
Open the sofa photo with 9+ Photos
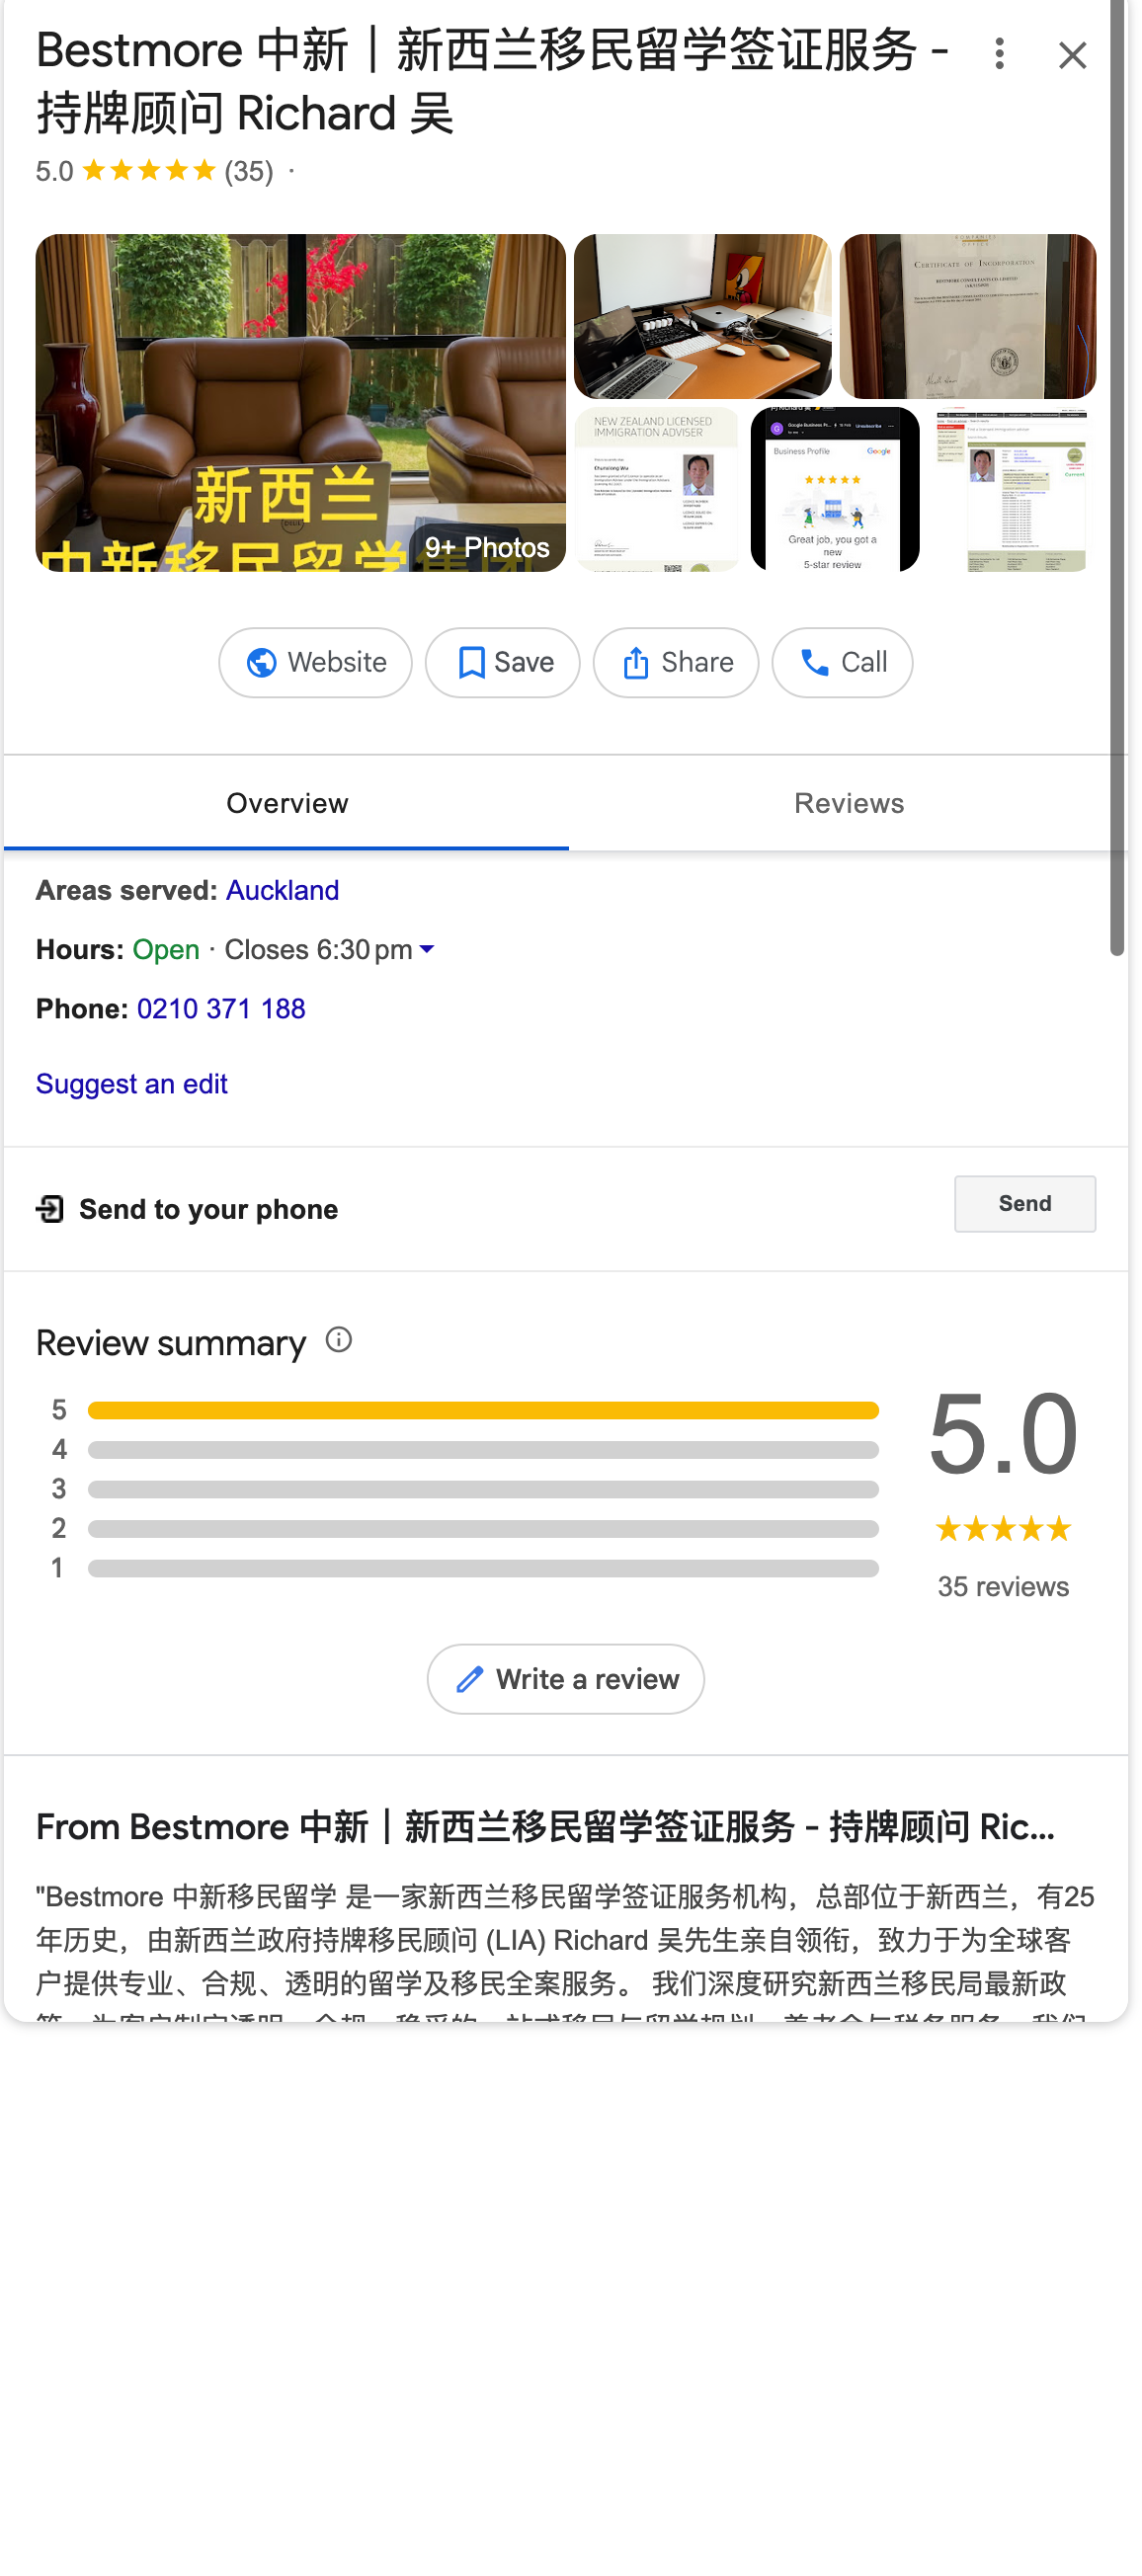(300, 402)
